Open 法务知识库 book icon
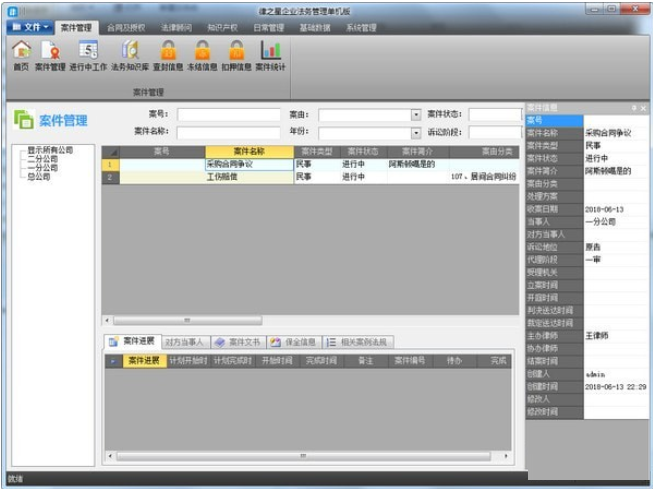 [130, 55]
